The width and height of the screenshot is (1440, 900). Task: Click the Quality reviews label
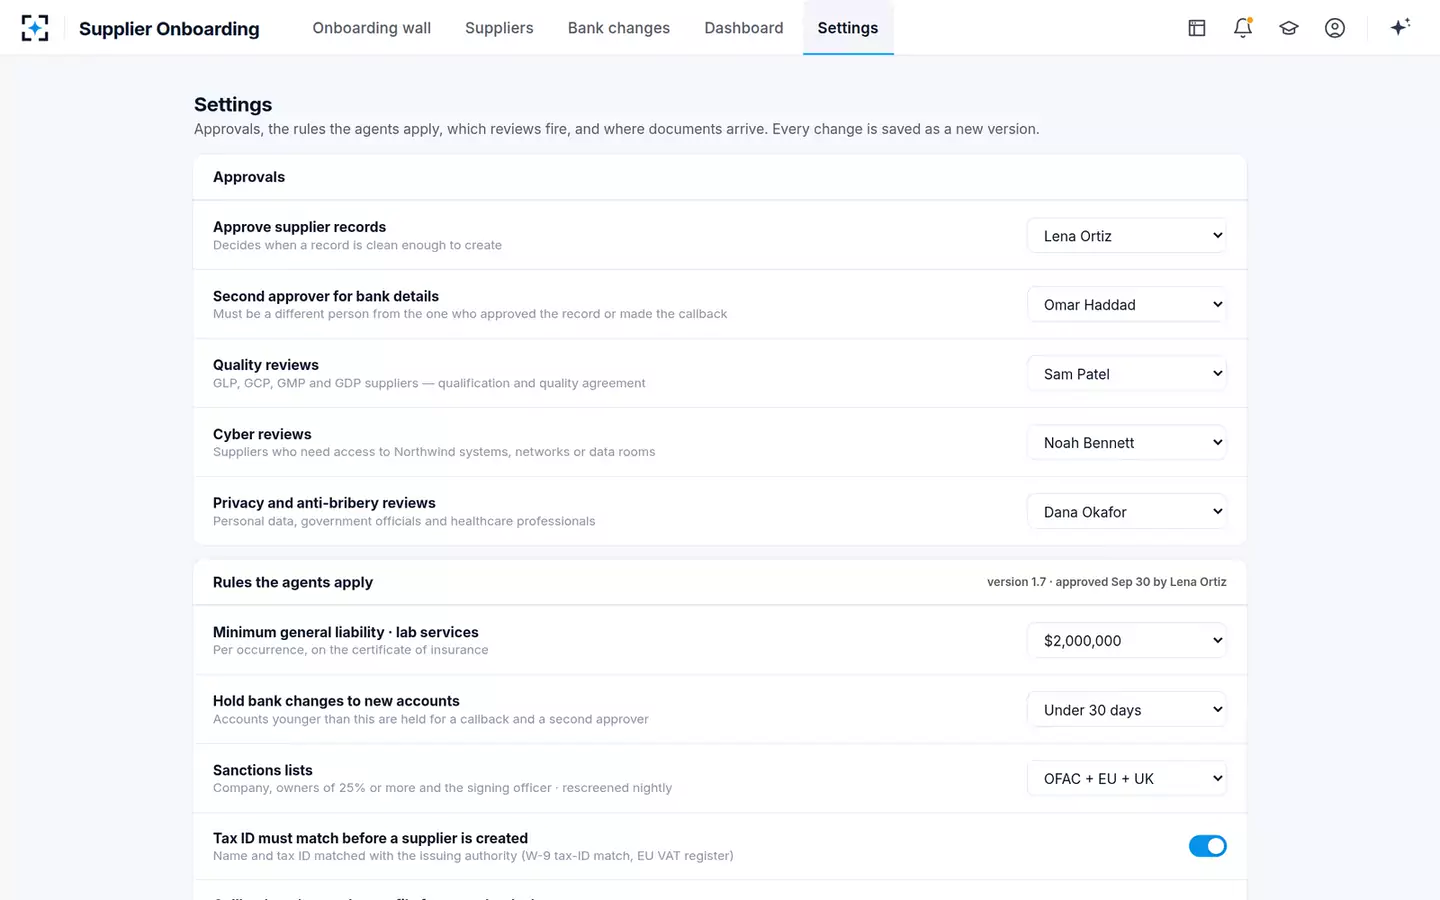(266, 365)
